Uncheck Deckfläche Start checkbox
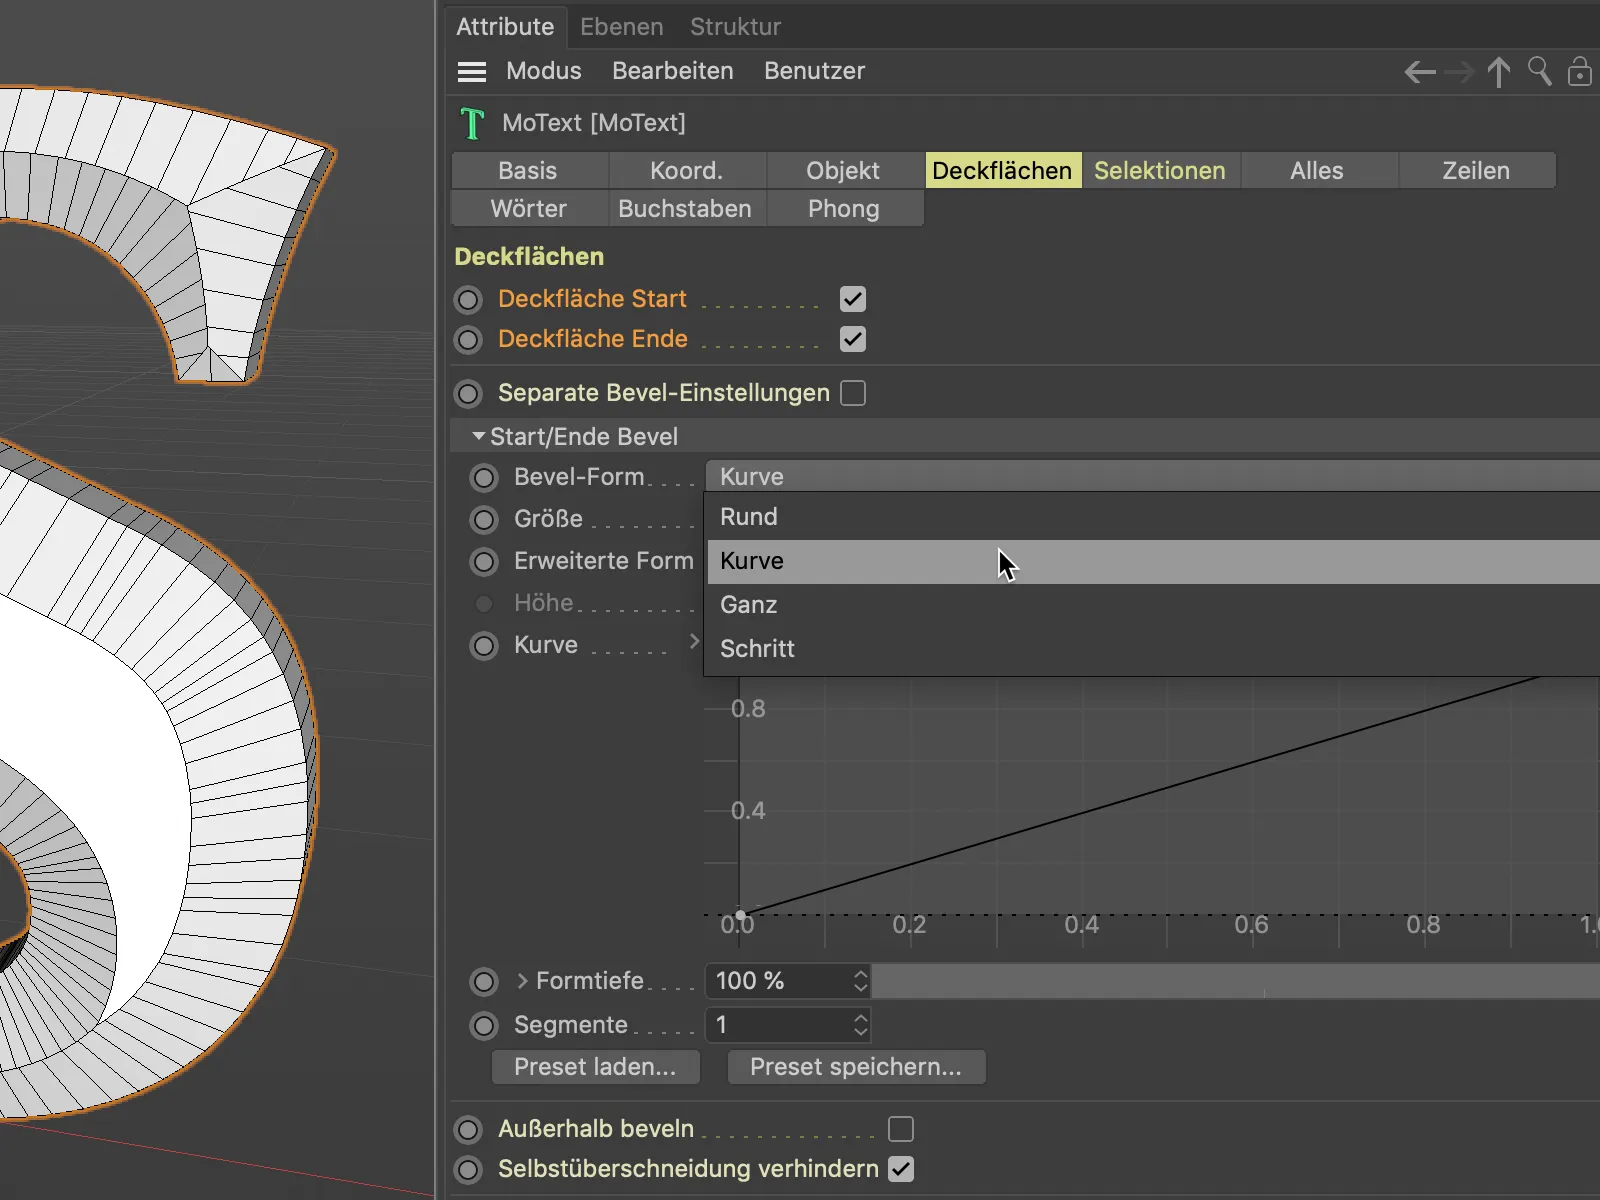This screenshot has width=1600, height=1200. click(853, 299)
